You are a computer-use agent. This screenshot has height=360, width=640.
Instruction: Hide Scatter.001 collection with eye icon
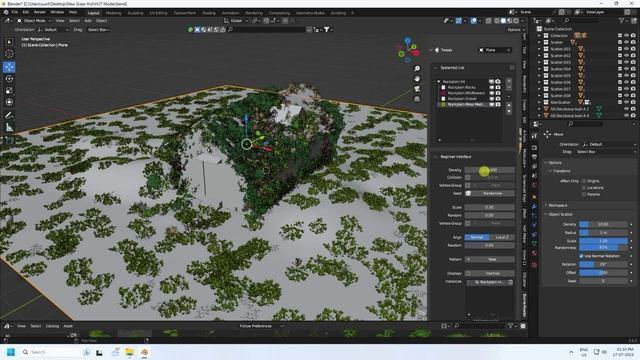[x=627, y=49]
